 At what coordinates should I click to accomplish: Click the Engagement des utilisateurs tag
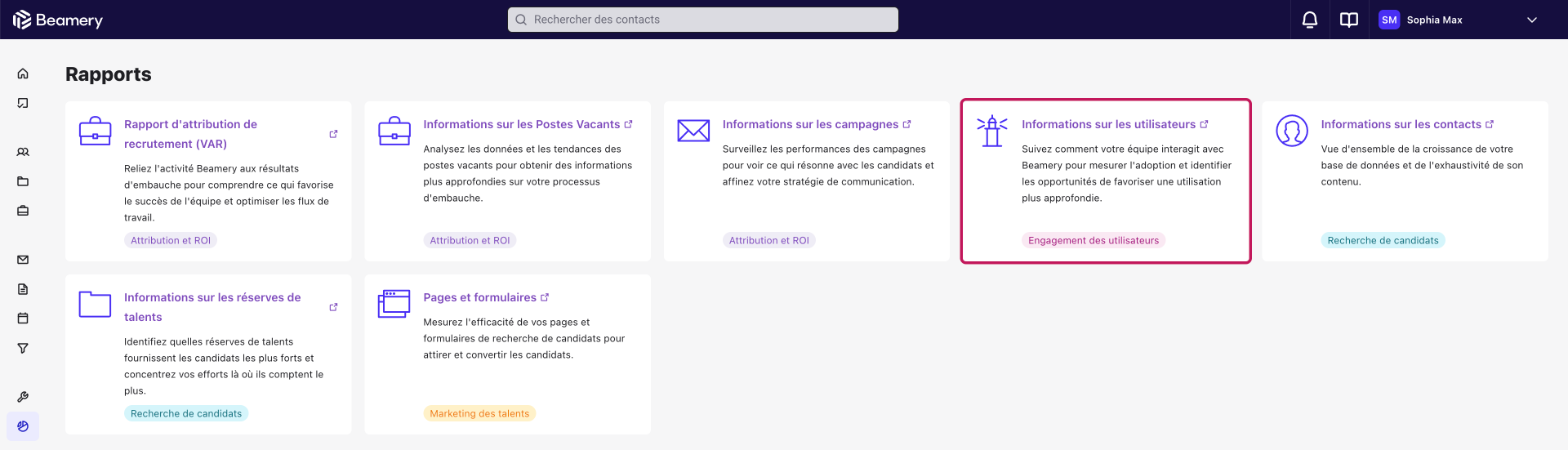click(1093, 240)
